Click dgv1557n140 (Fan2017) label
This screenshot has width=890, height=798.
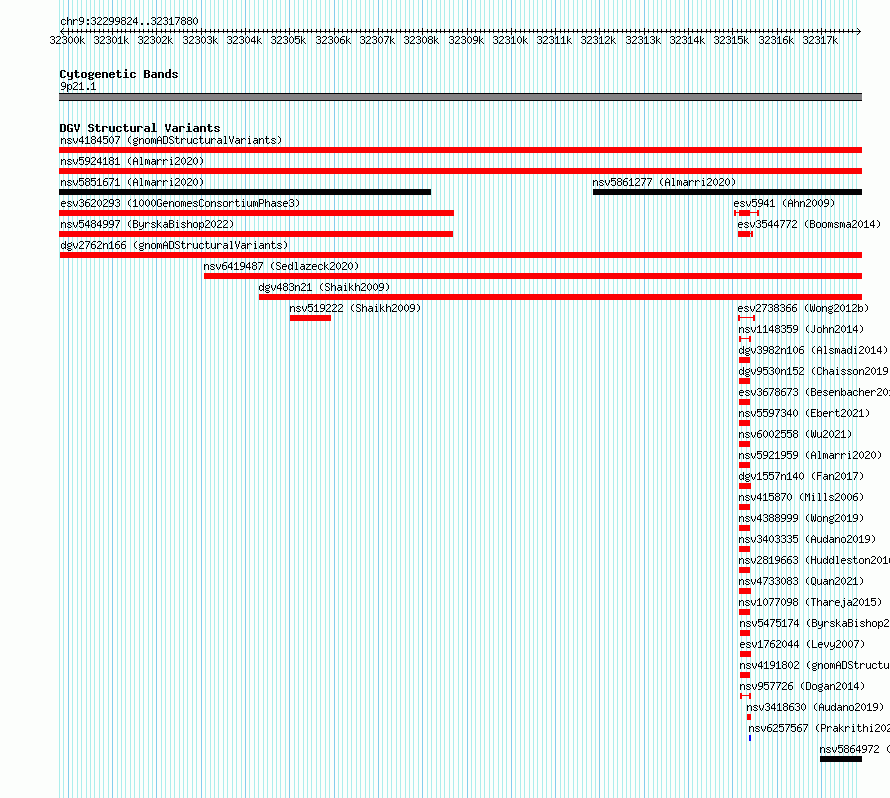pyautogui.click(x=801, y=476)
